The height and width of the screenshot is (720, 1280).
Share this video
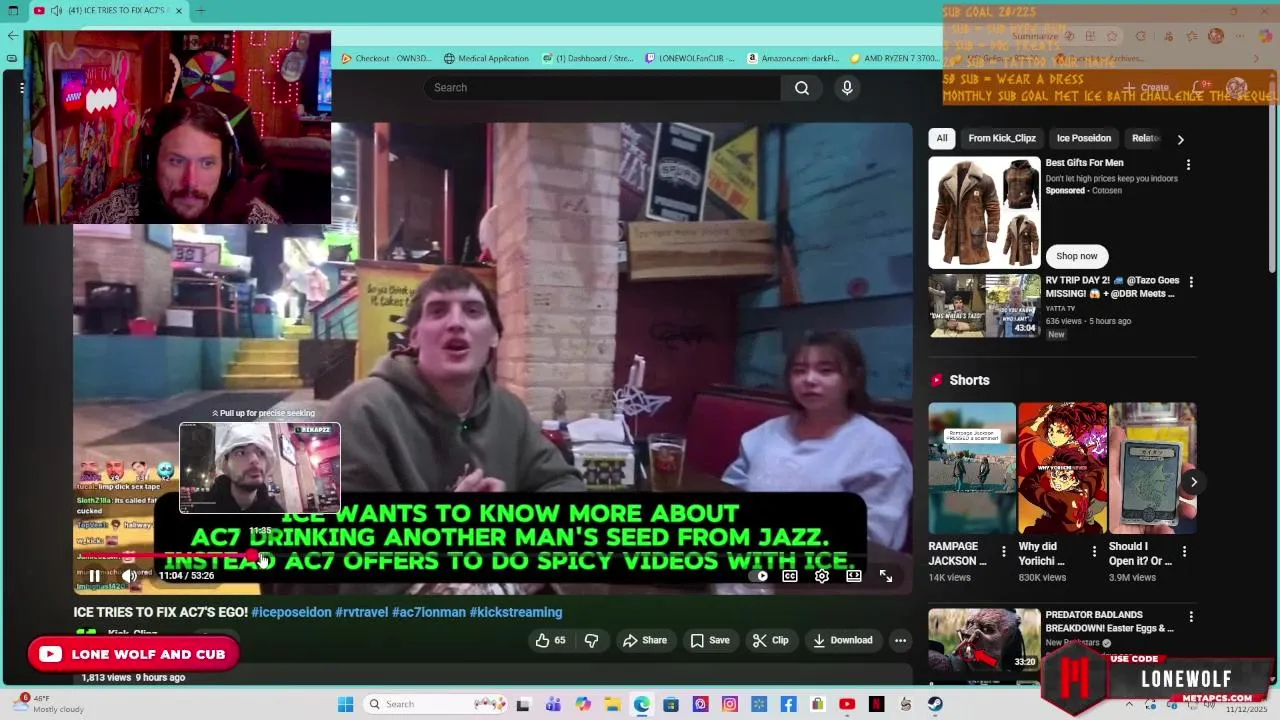(x=645, y=640)
